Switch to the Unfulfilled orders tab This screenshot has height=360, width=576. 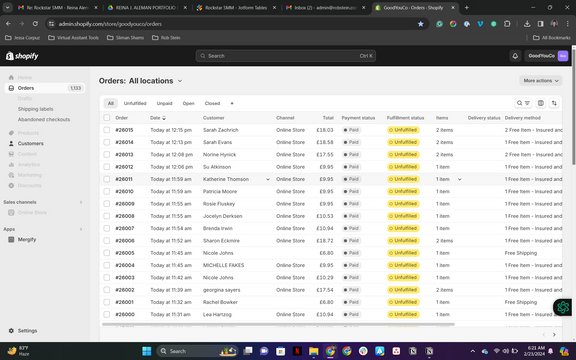click(135, 104)
